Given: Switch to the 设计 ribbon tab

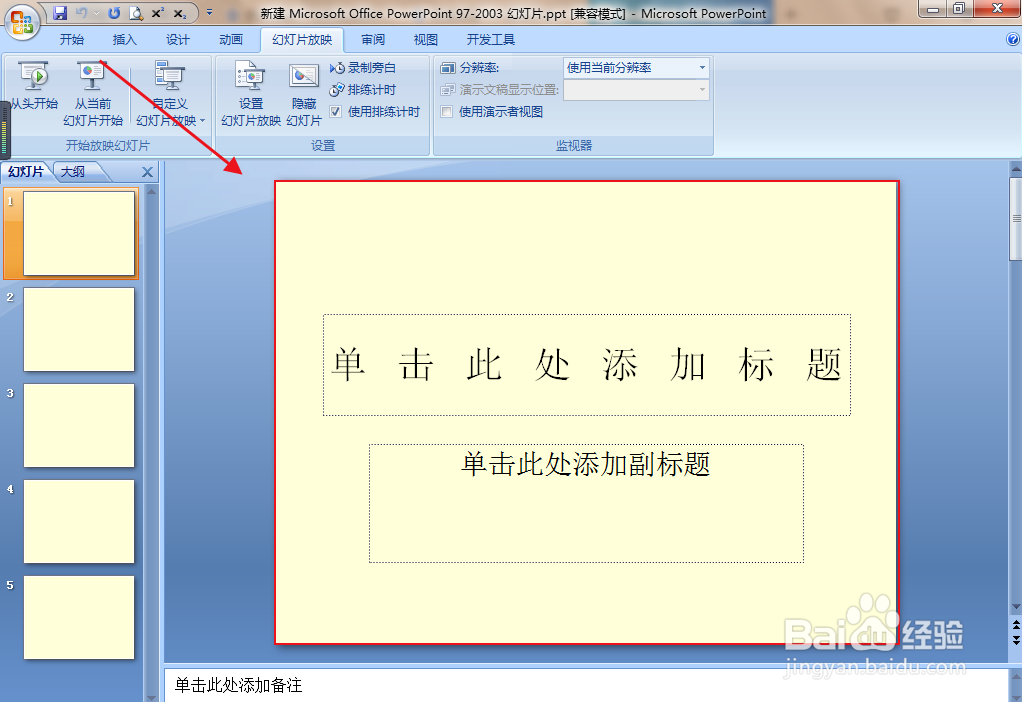Looking at the screenshot, I should click(x=177, y=40).
